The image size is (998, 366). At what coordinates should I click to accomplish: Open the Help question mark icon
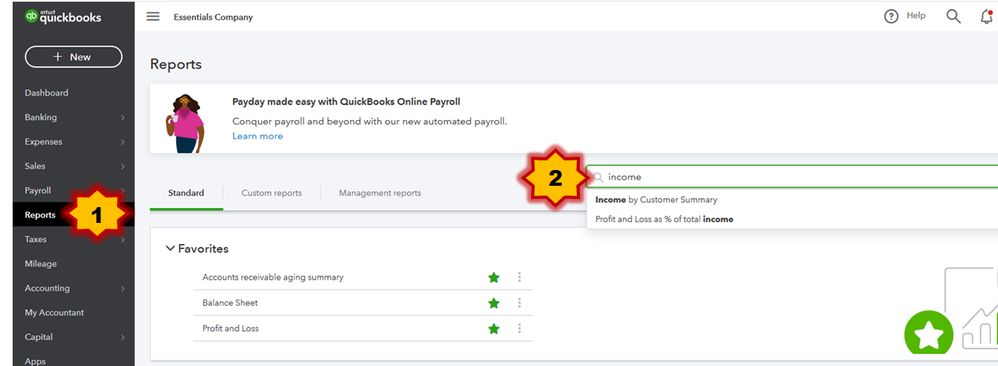[x=891, y=17]
